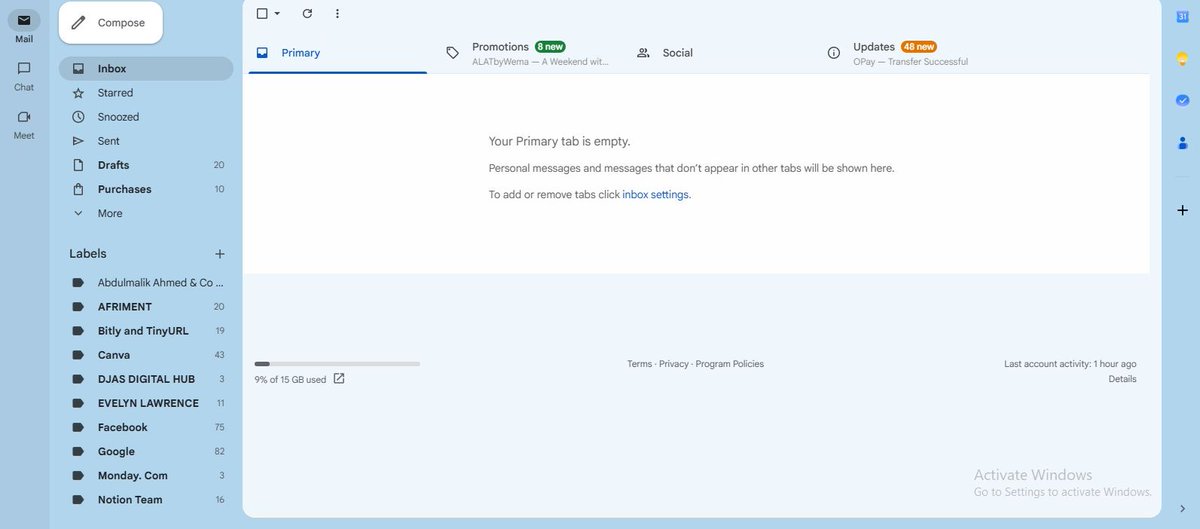Open Google Contacts side panel icon
Screen dimensions: 1200x529
[x=1182, y=143]
